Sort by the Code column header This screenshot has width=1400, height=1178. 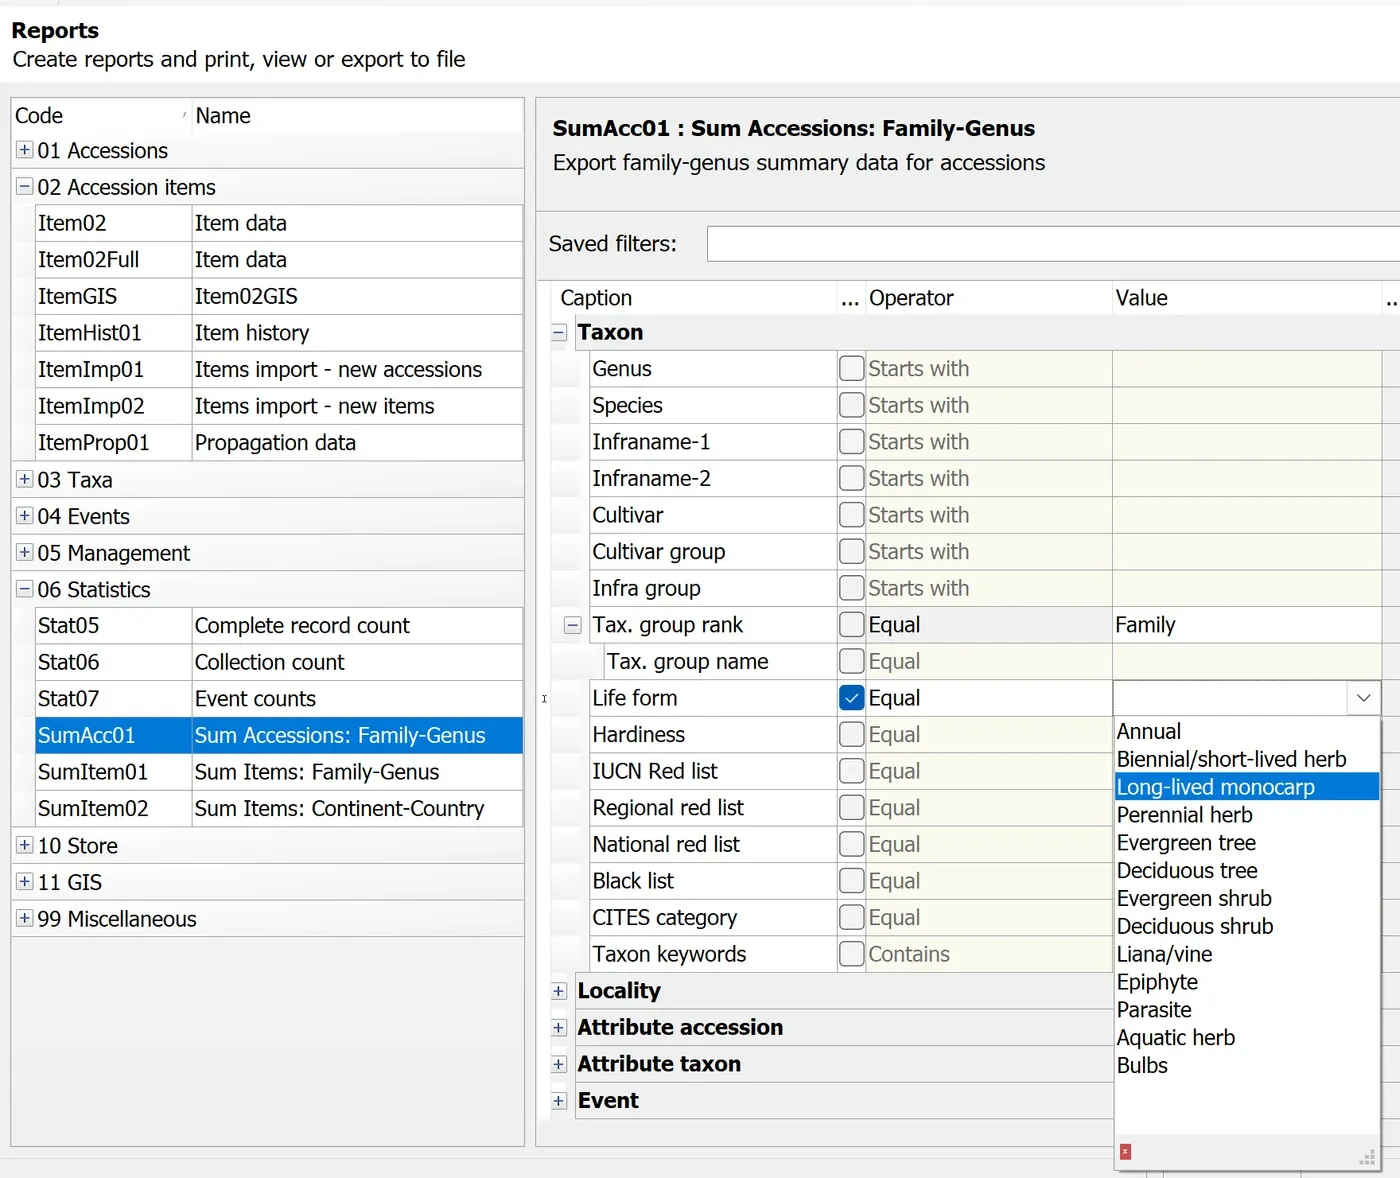click(100, 116)
